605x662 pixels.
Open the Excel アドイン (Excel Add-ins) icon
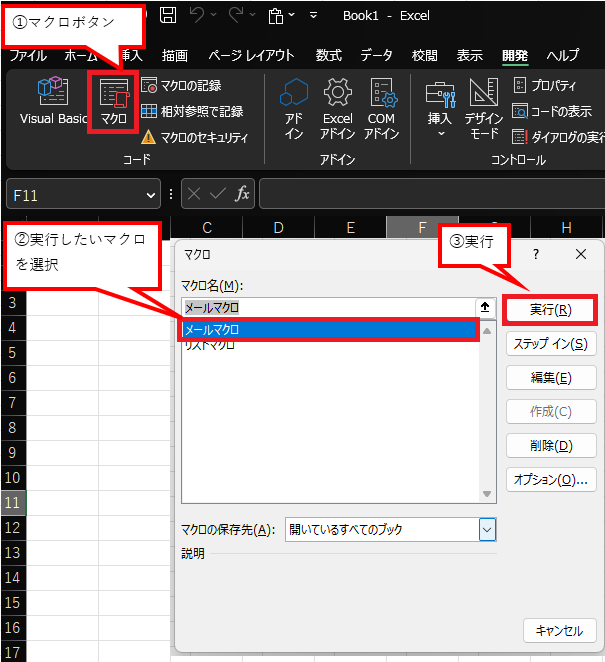(338, 108)
